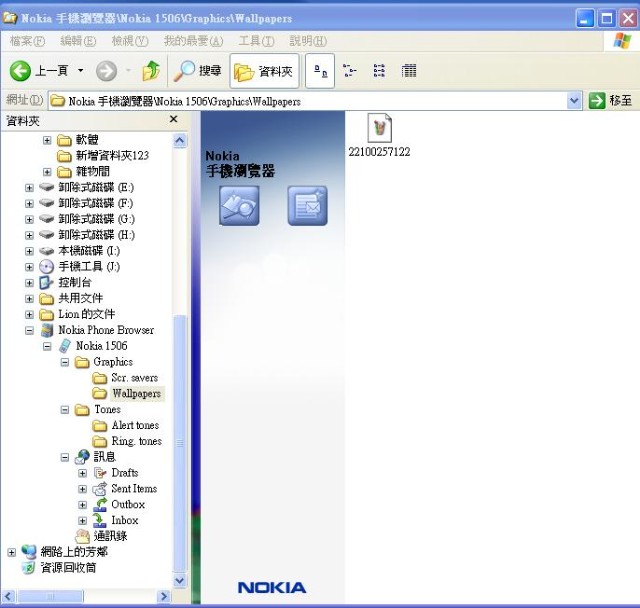Open the 工具 menu
Viewport: 640px width, 608px height.
(256, 41)
